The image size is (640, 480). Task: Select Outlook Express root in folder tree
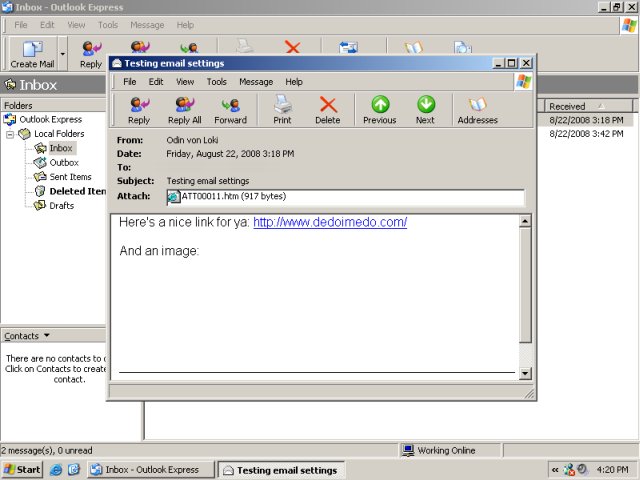coord(51,120)
